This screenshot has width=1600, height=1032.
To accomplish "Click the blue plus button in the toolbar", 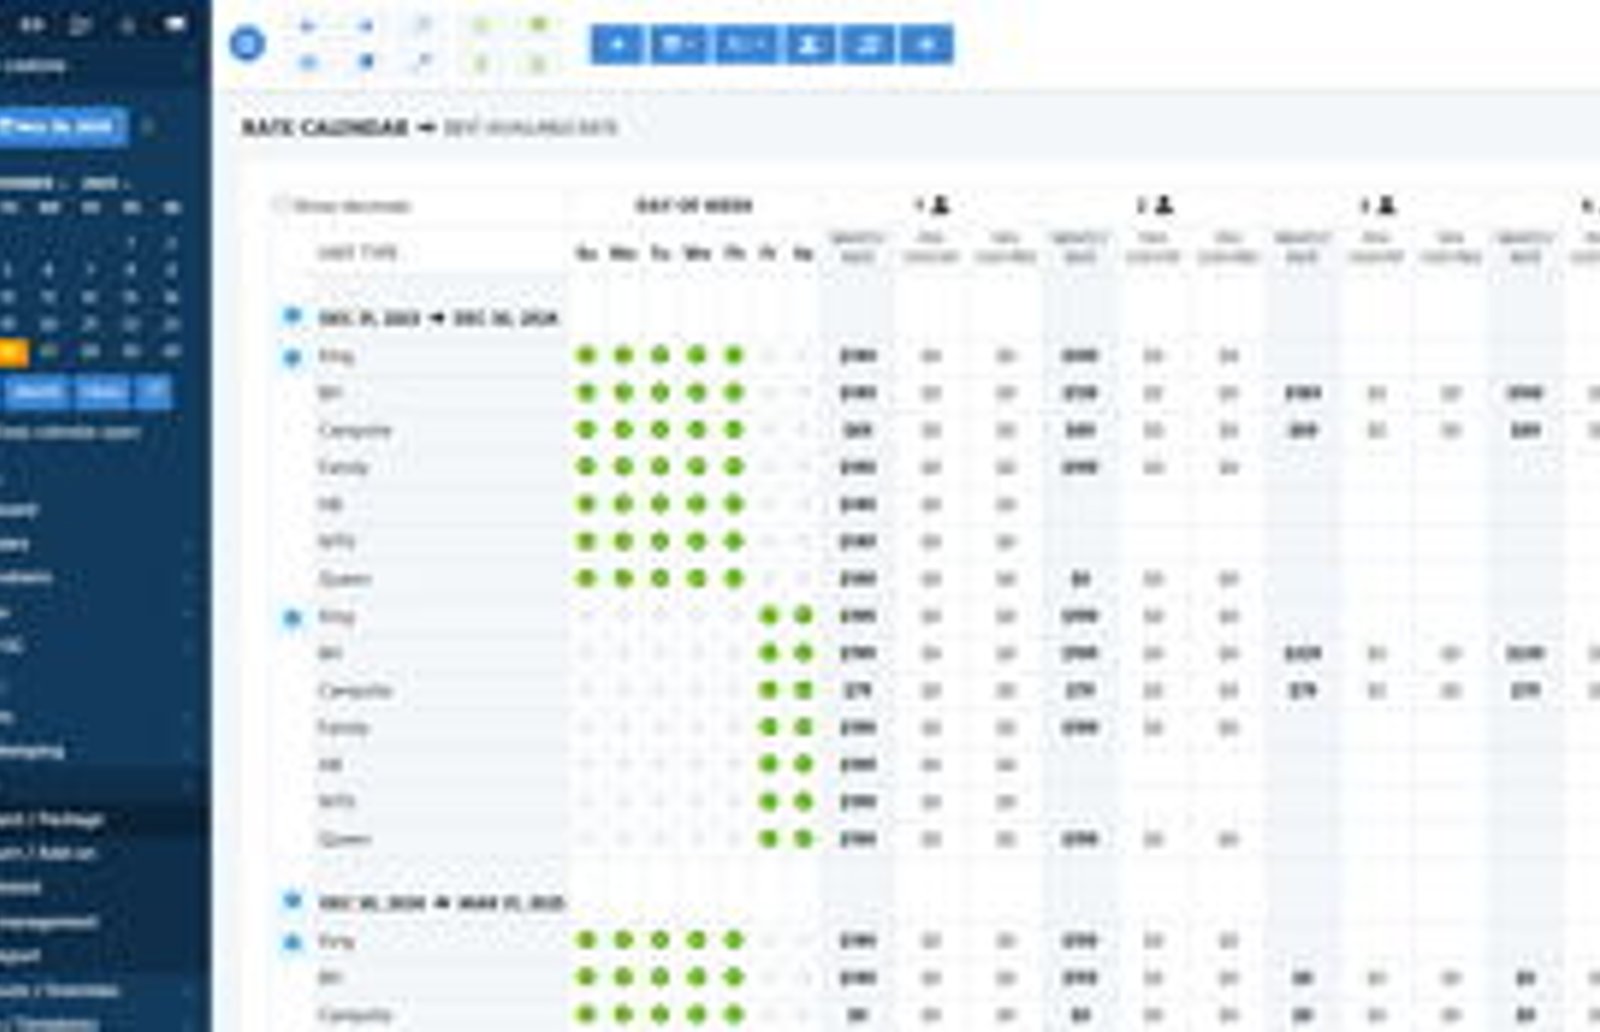I will (617, 44).
